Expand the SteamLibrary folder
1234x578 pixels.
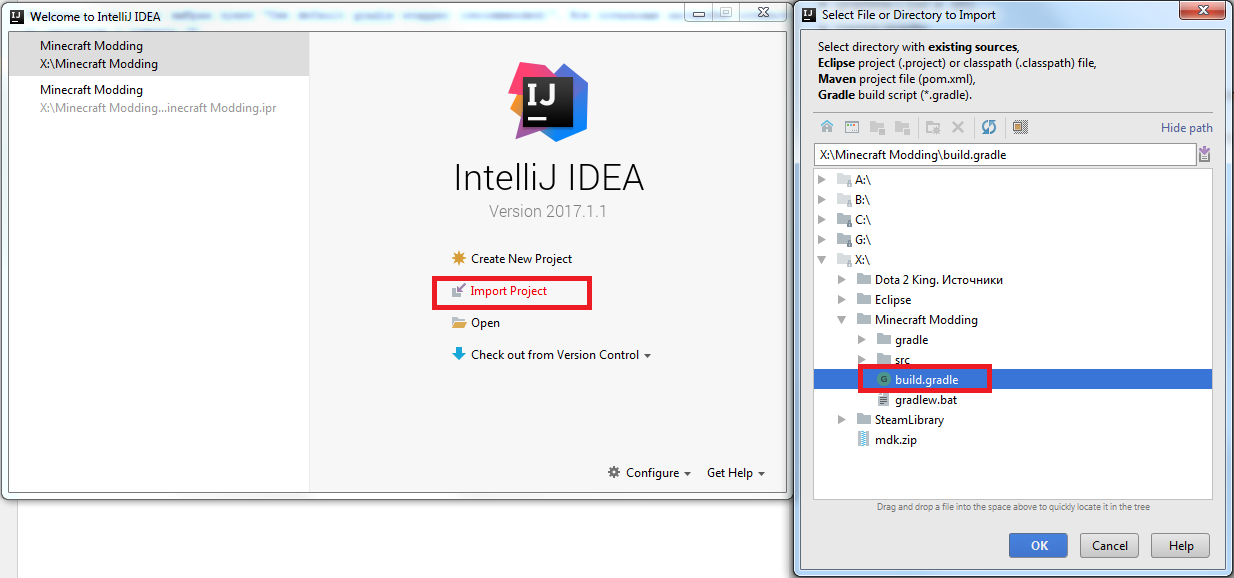(842, 420)
